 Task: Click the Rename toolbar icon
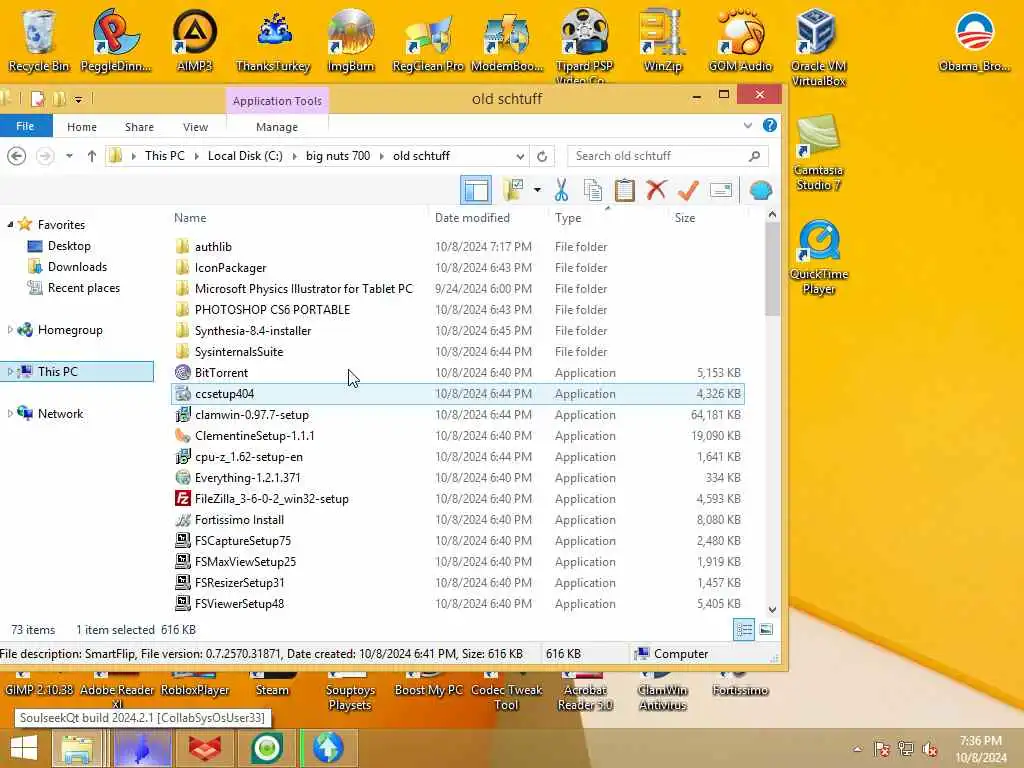(720, 190)
